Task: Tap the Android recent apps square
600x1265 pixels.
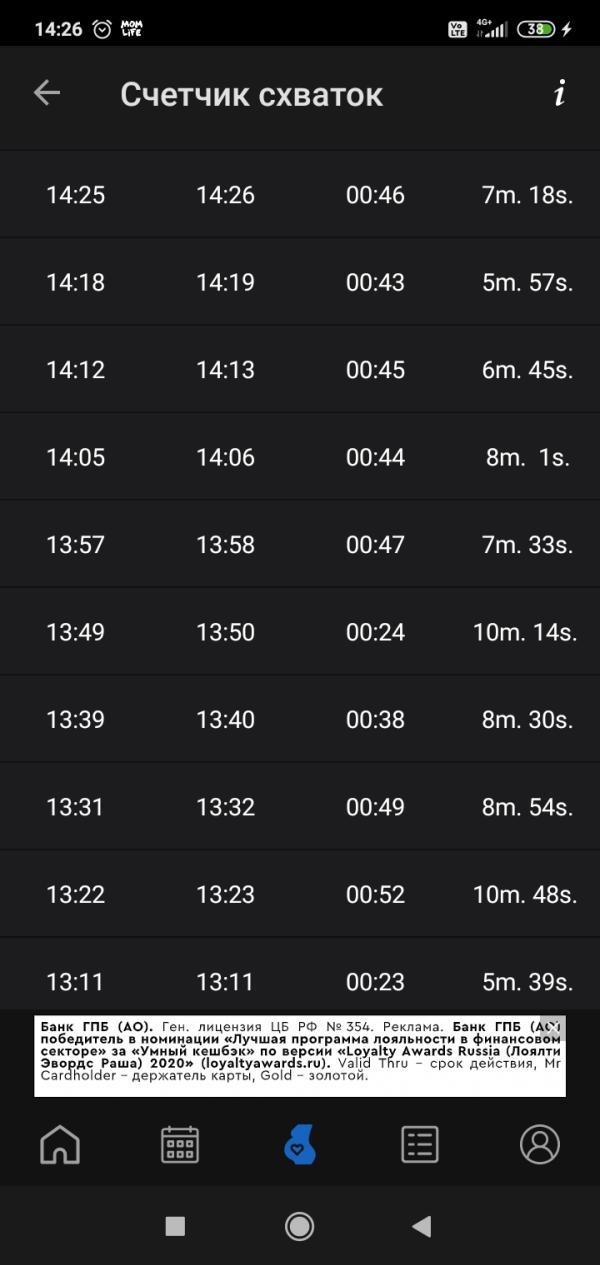Action: (175, 1226)
